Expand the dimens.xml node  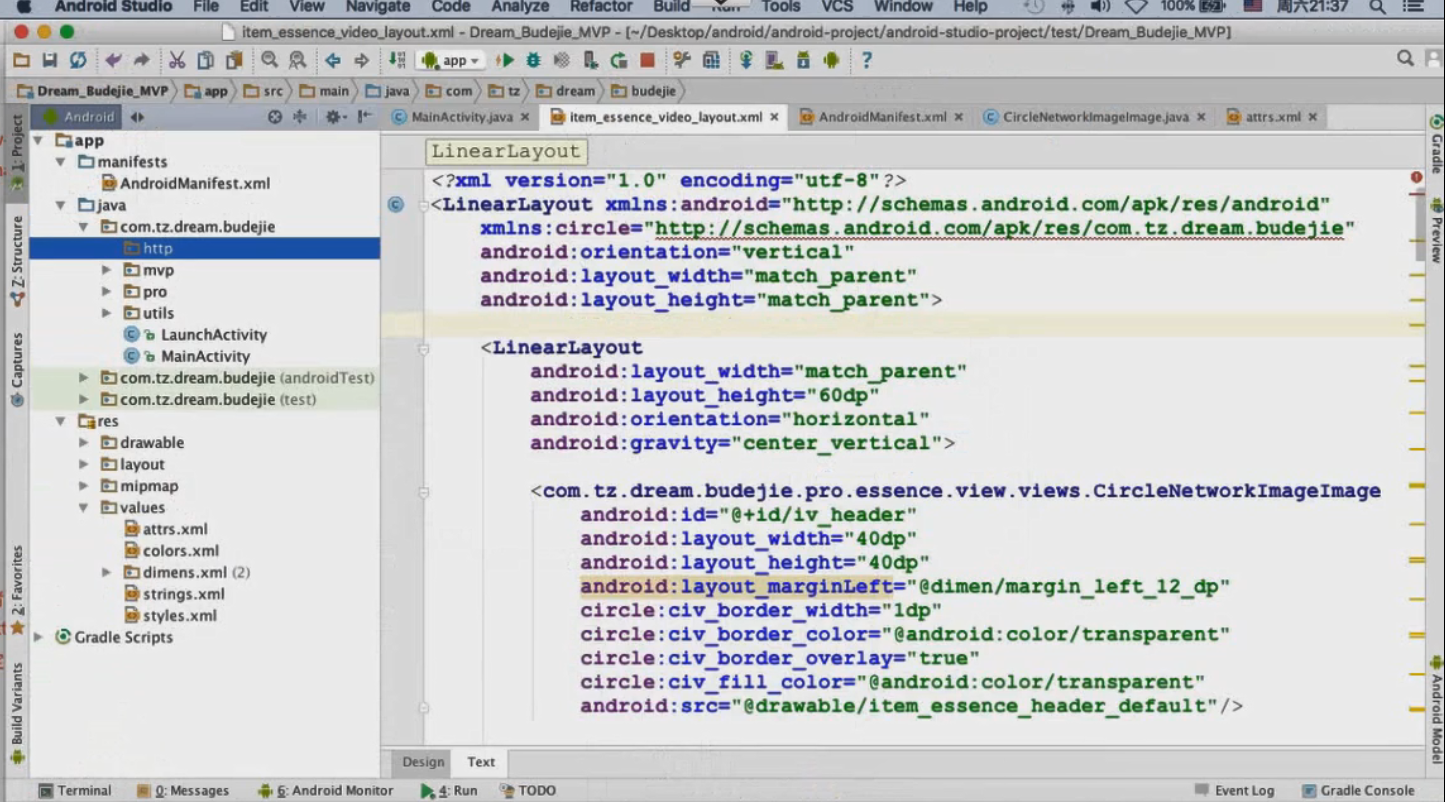click(x=106, y=573)
